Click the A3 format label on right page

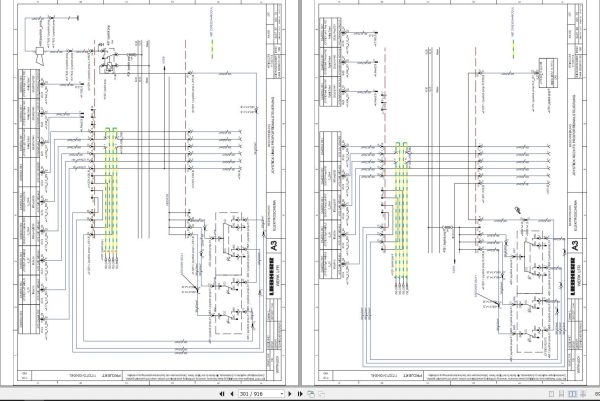pos(574,246)
